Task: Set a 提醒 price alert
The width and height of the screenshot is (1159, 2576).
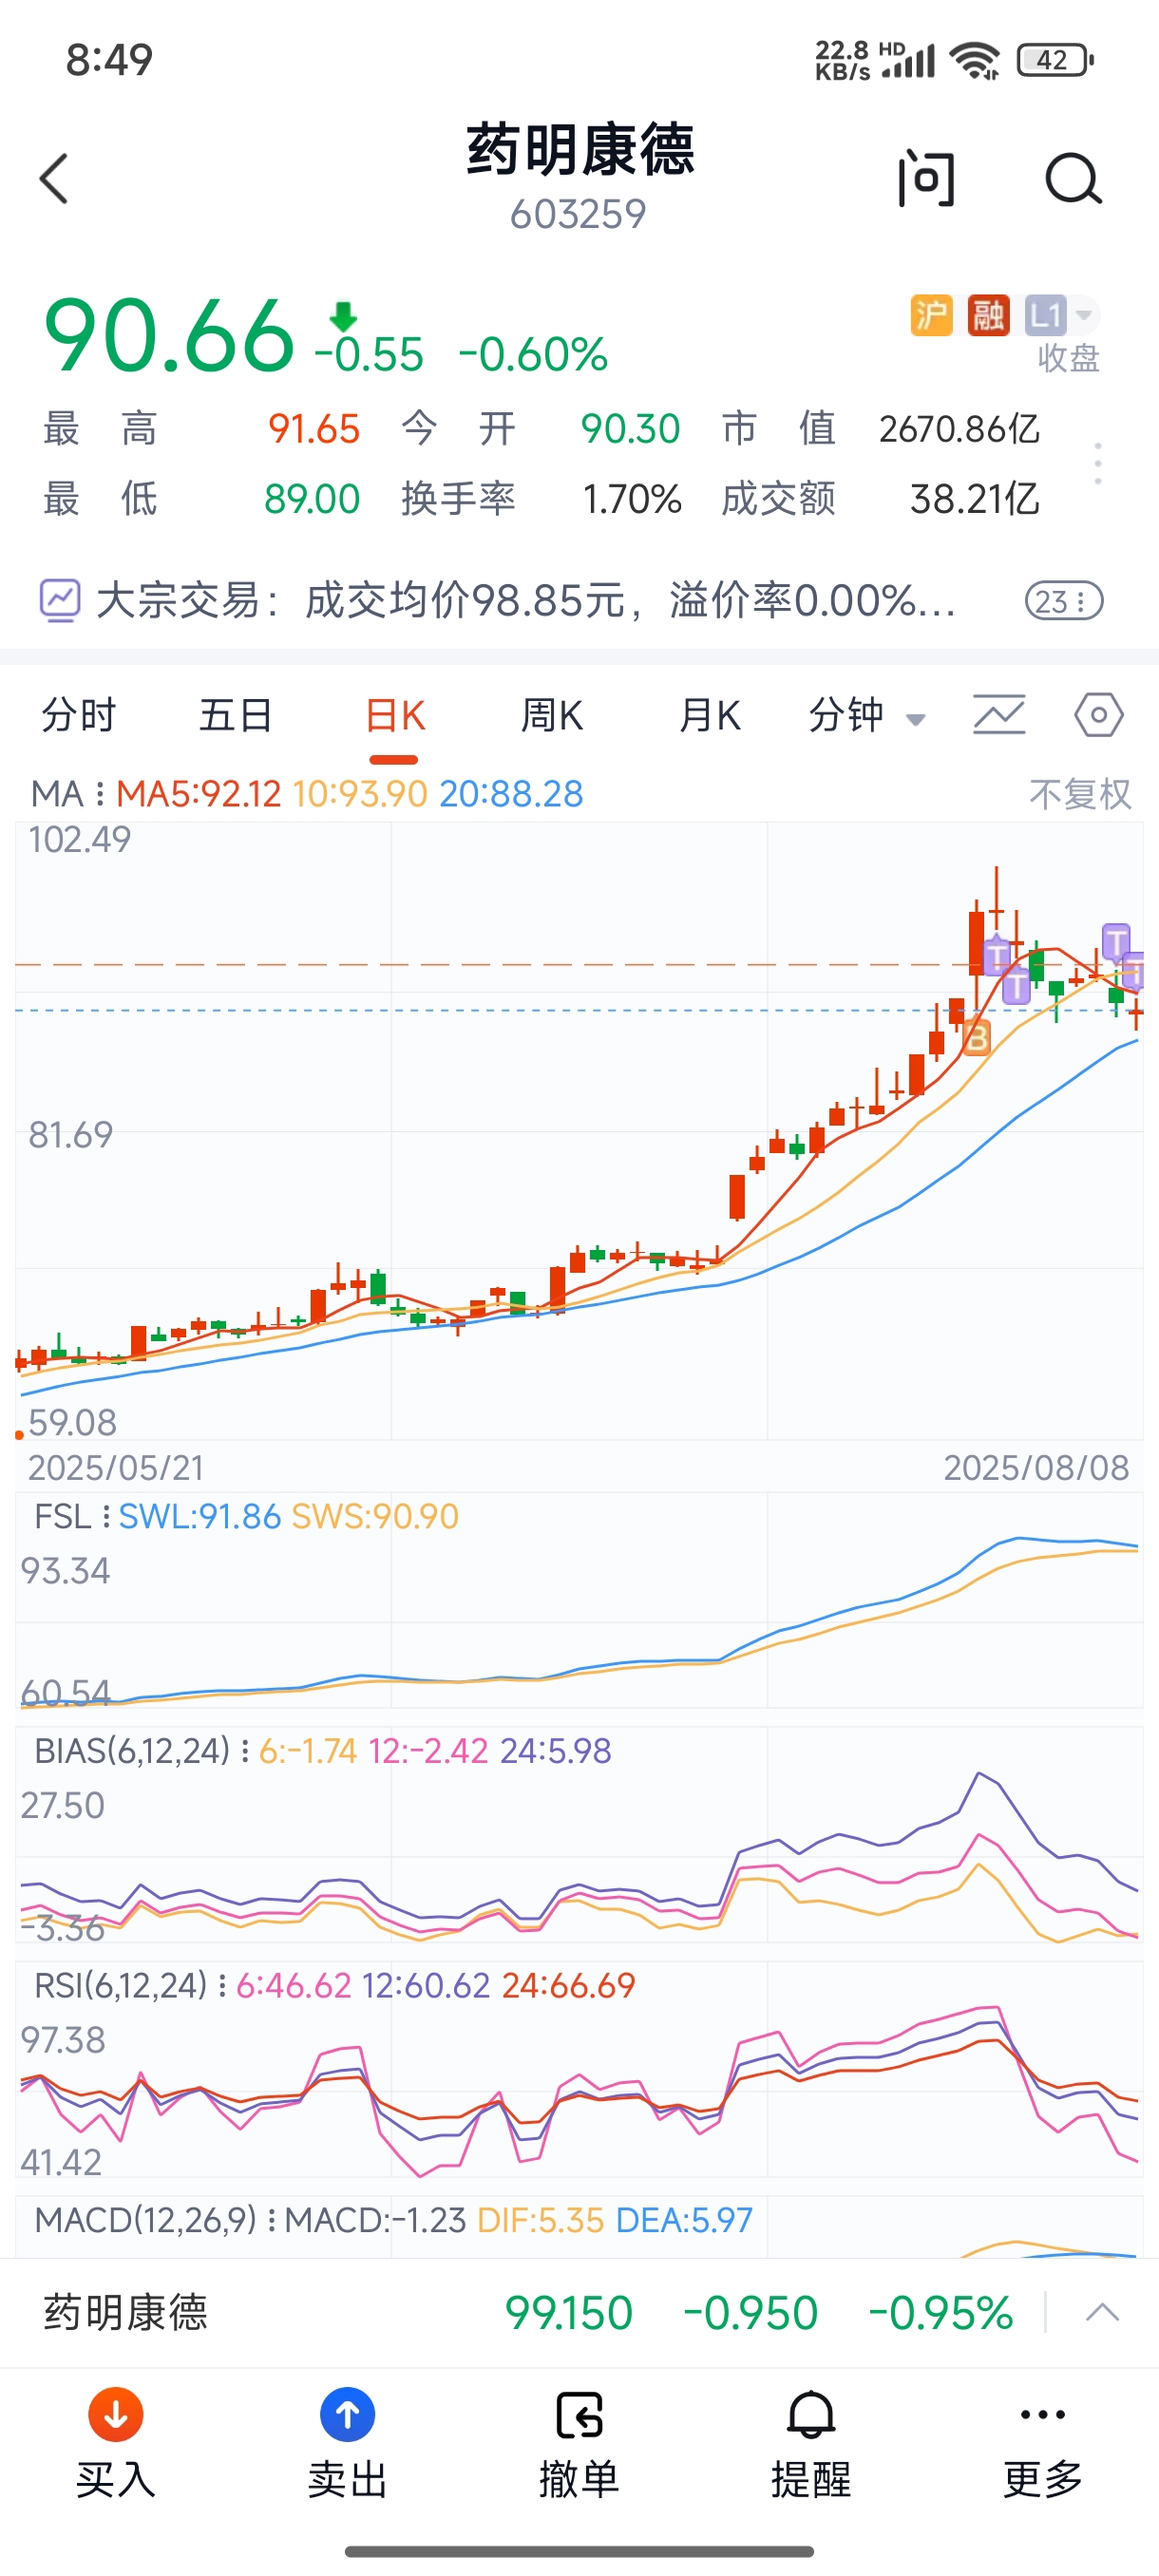Action: tap(811, 2444)
